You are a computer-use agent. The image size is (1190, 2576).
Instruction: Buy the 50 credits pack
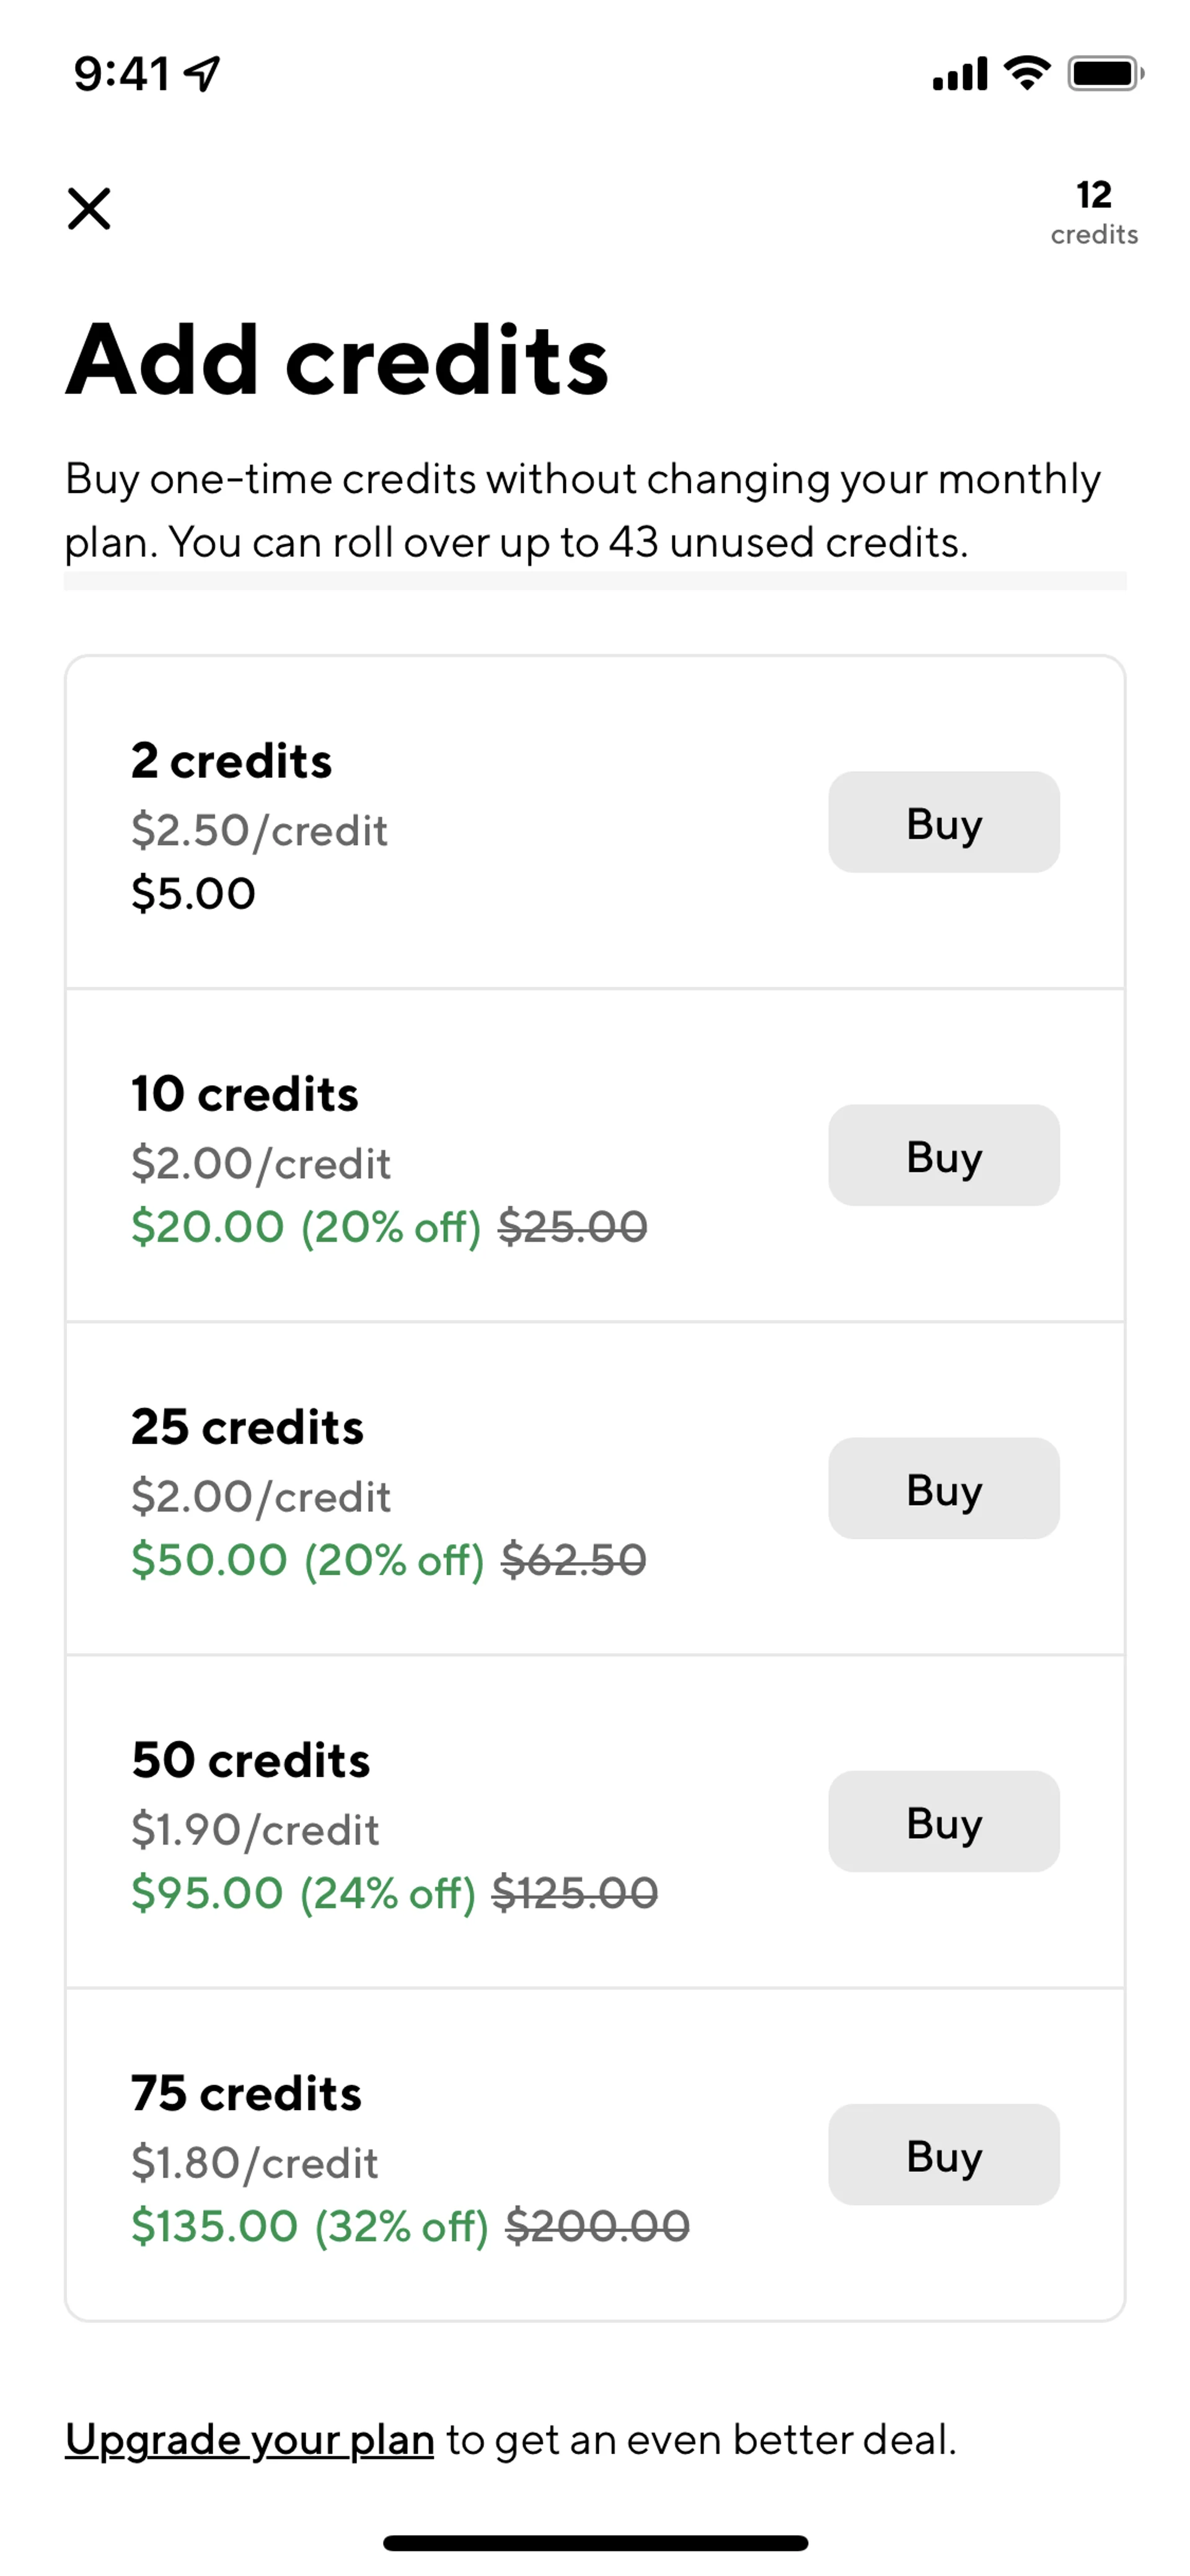pos(943,1821)
